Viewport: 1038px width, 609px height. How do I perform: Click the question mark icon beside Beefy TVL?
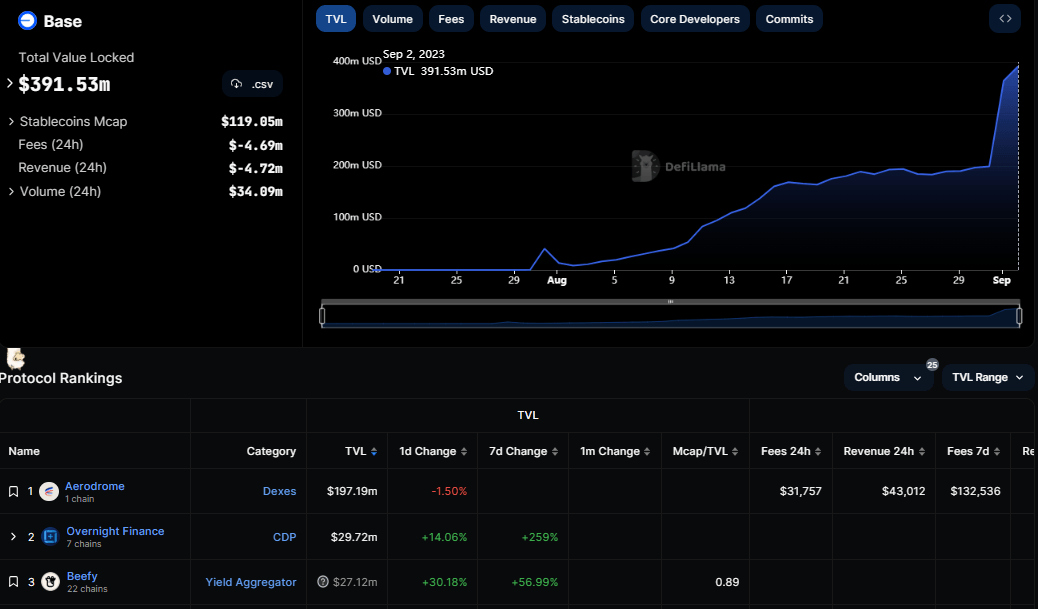(323, 582)
